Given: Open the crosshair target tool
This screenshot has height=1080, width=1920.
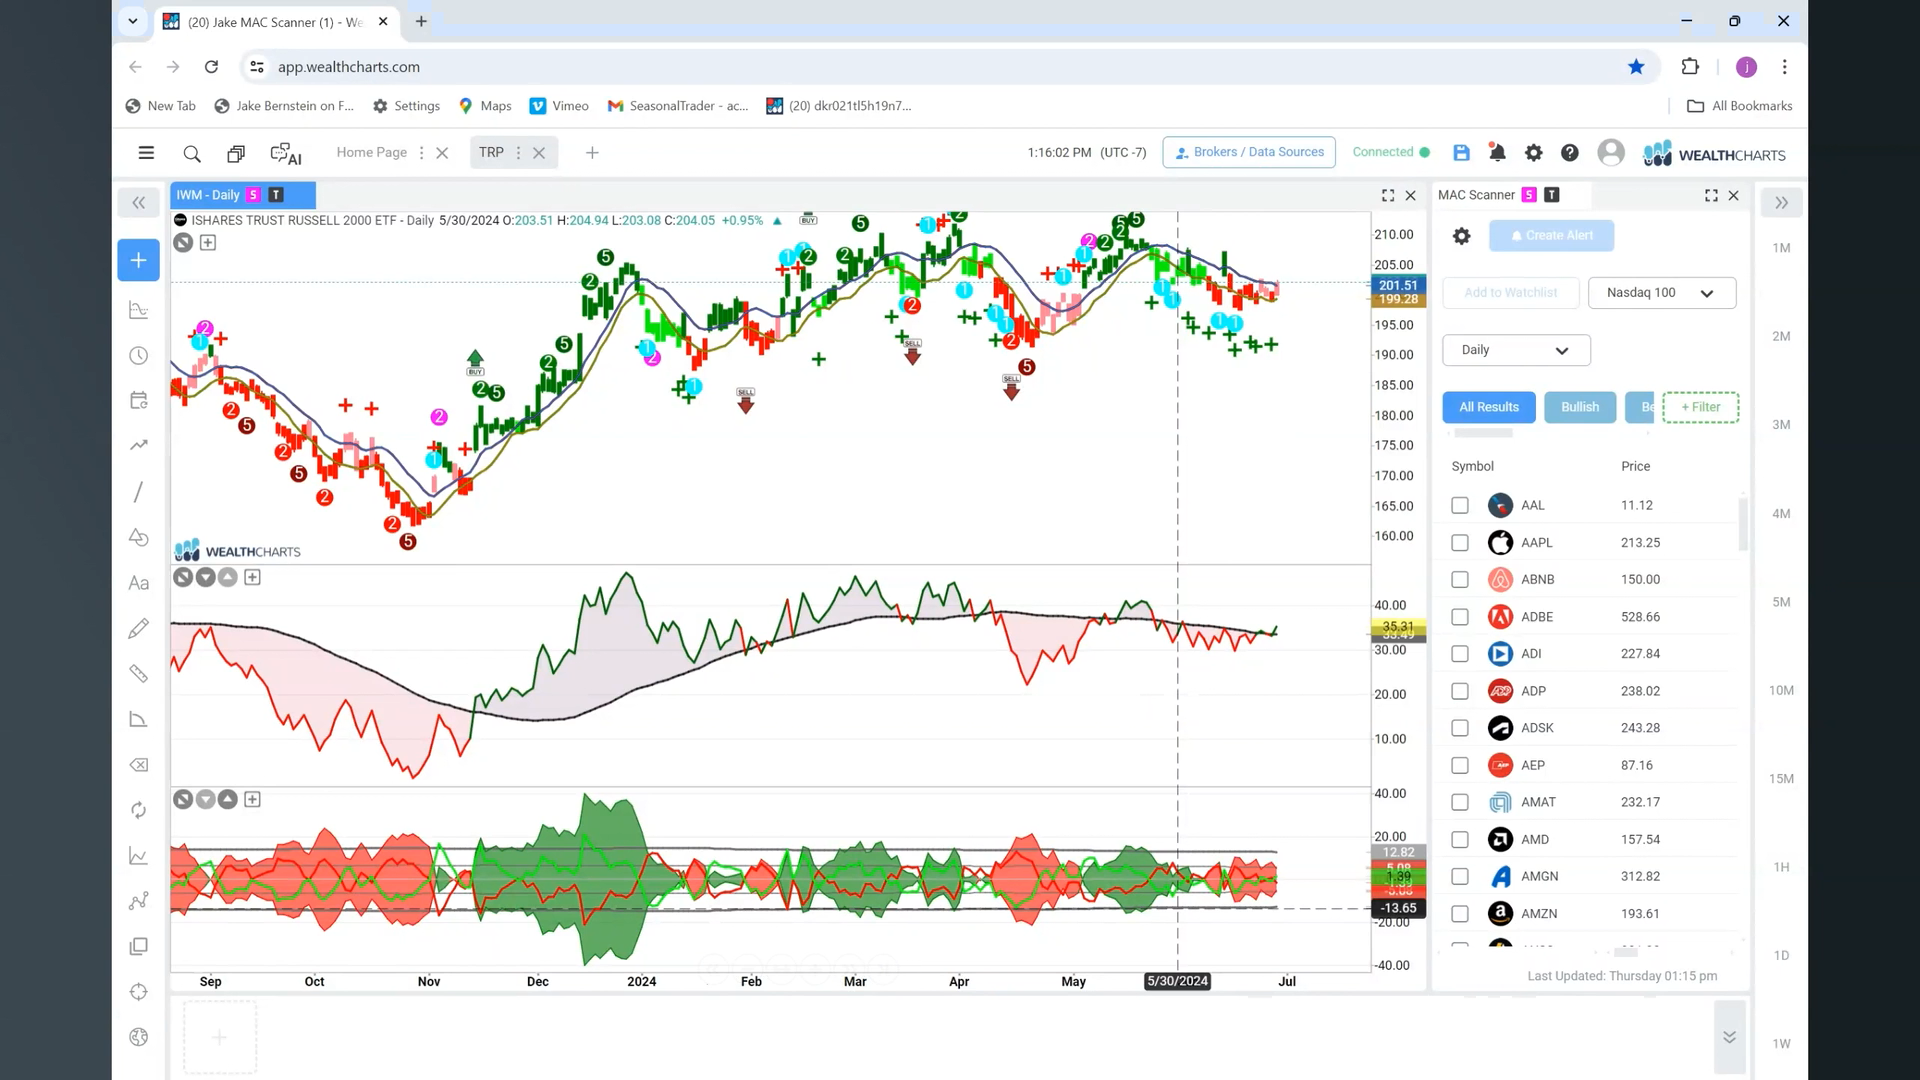Looking at the screenshot, I should click(139, 992).
